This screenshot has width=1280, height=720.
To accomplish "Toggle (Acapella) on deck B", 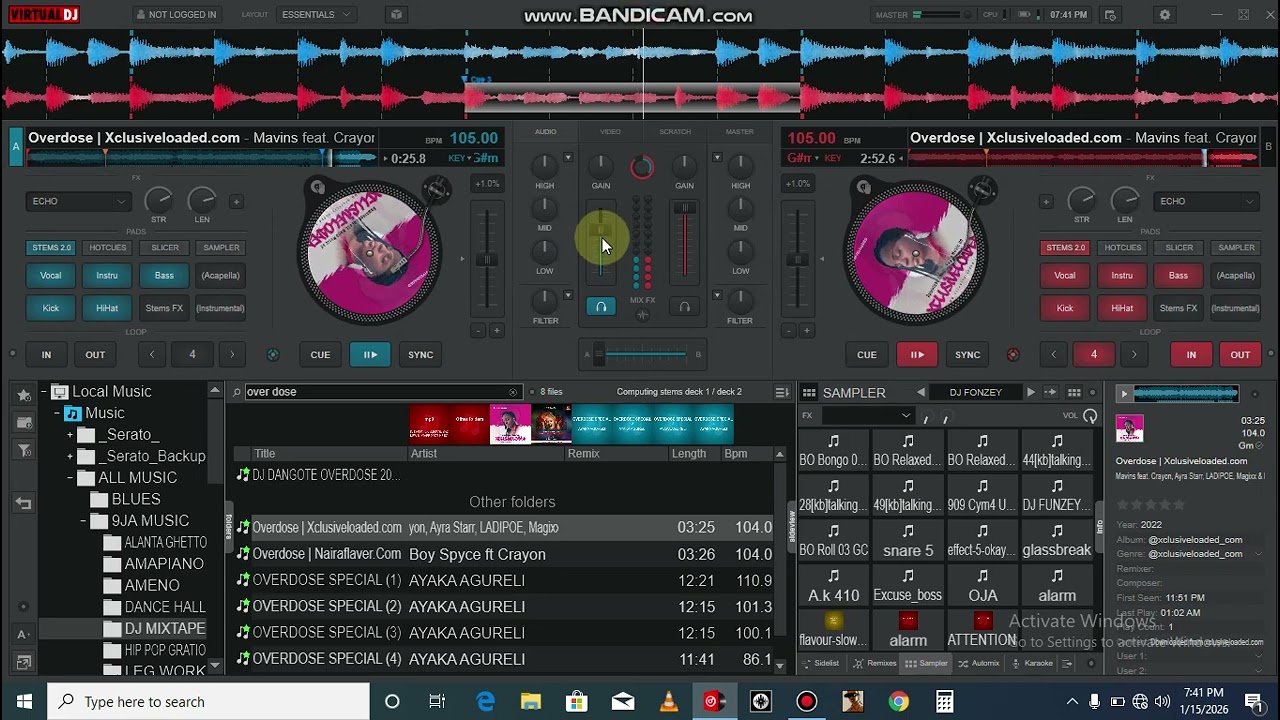I will point(1236,276).
